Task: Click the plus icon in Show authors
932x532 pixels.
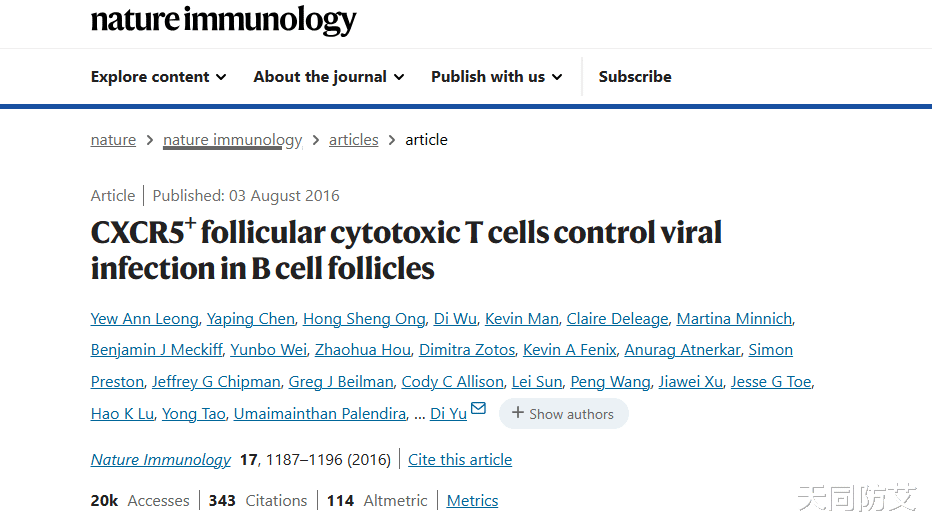Action: tap(518, 413)
